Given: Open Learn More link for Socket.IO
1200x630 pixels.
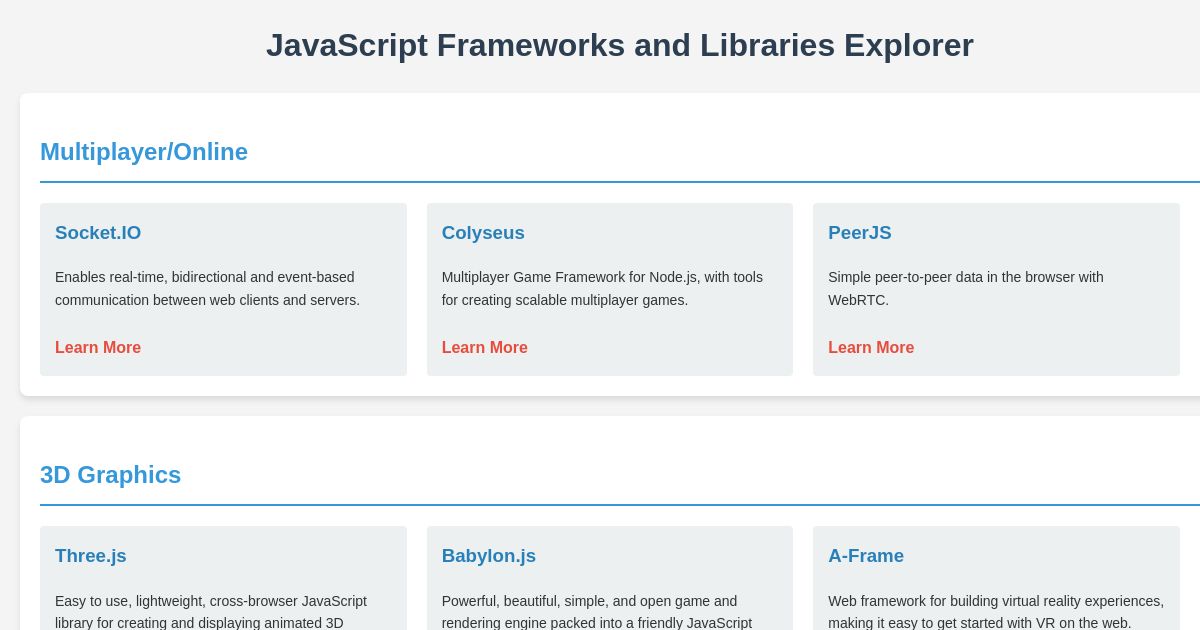Looking at the screenshot, I should (x=98, y=347).
